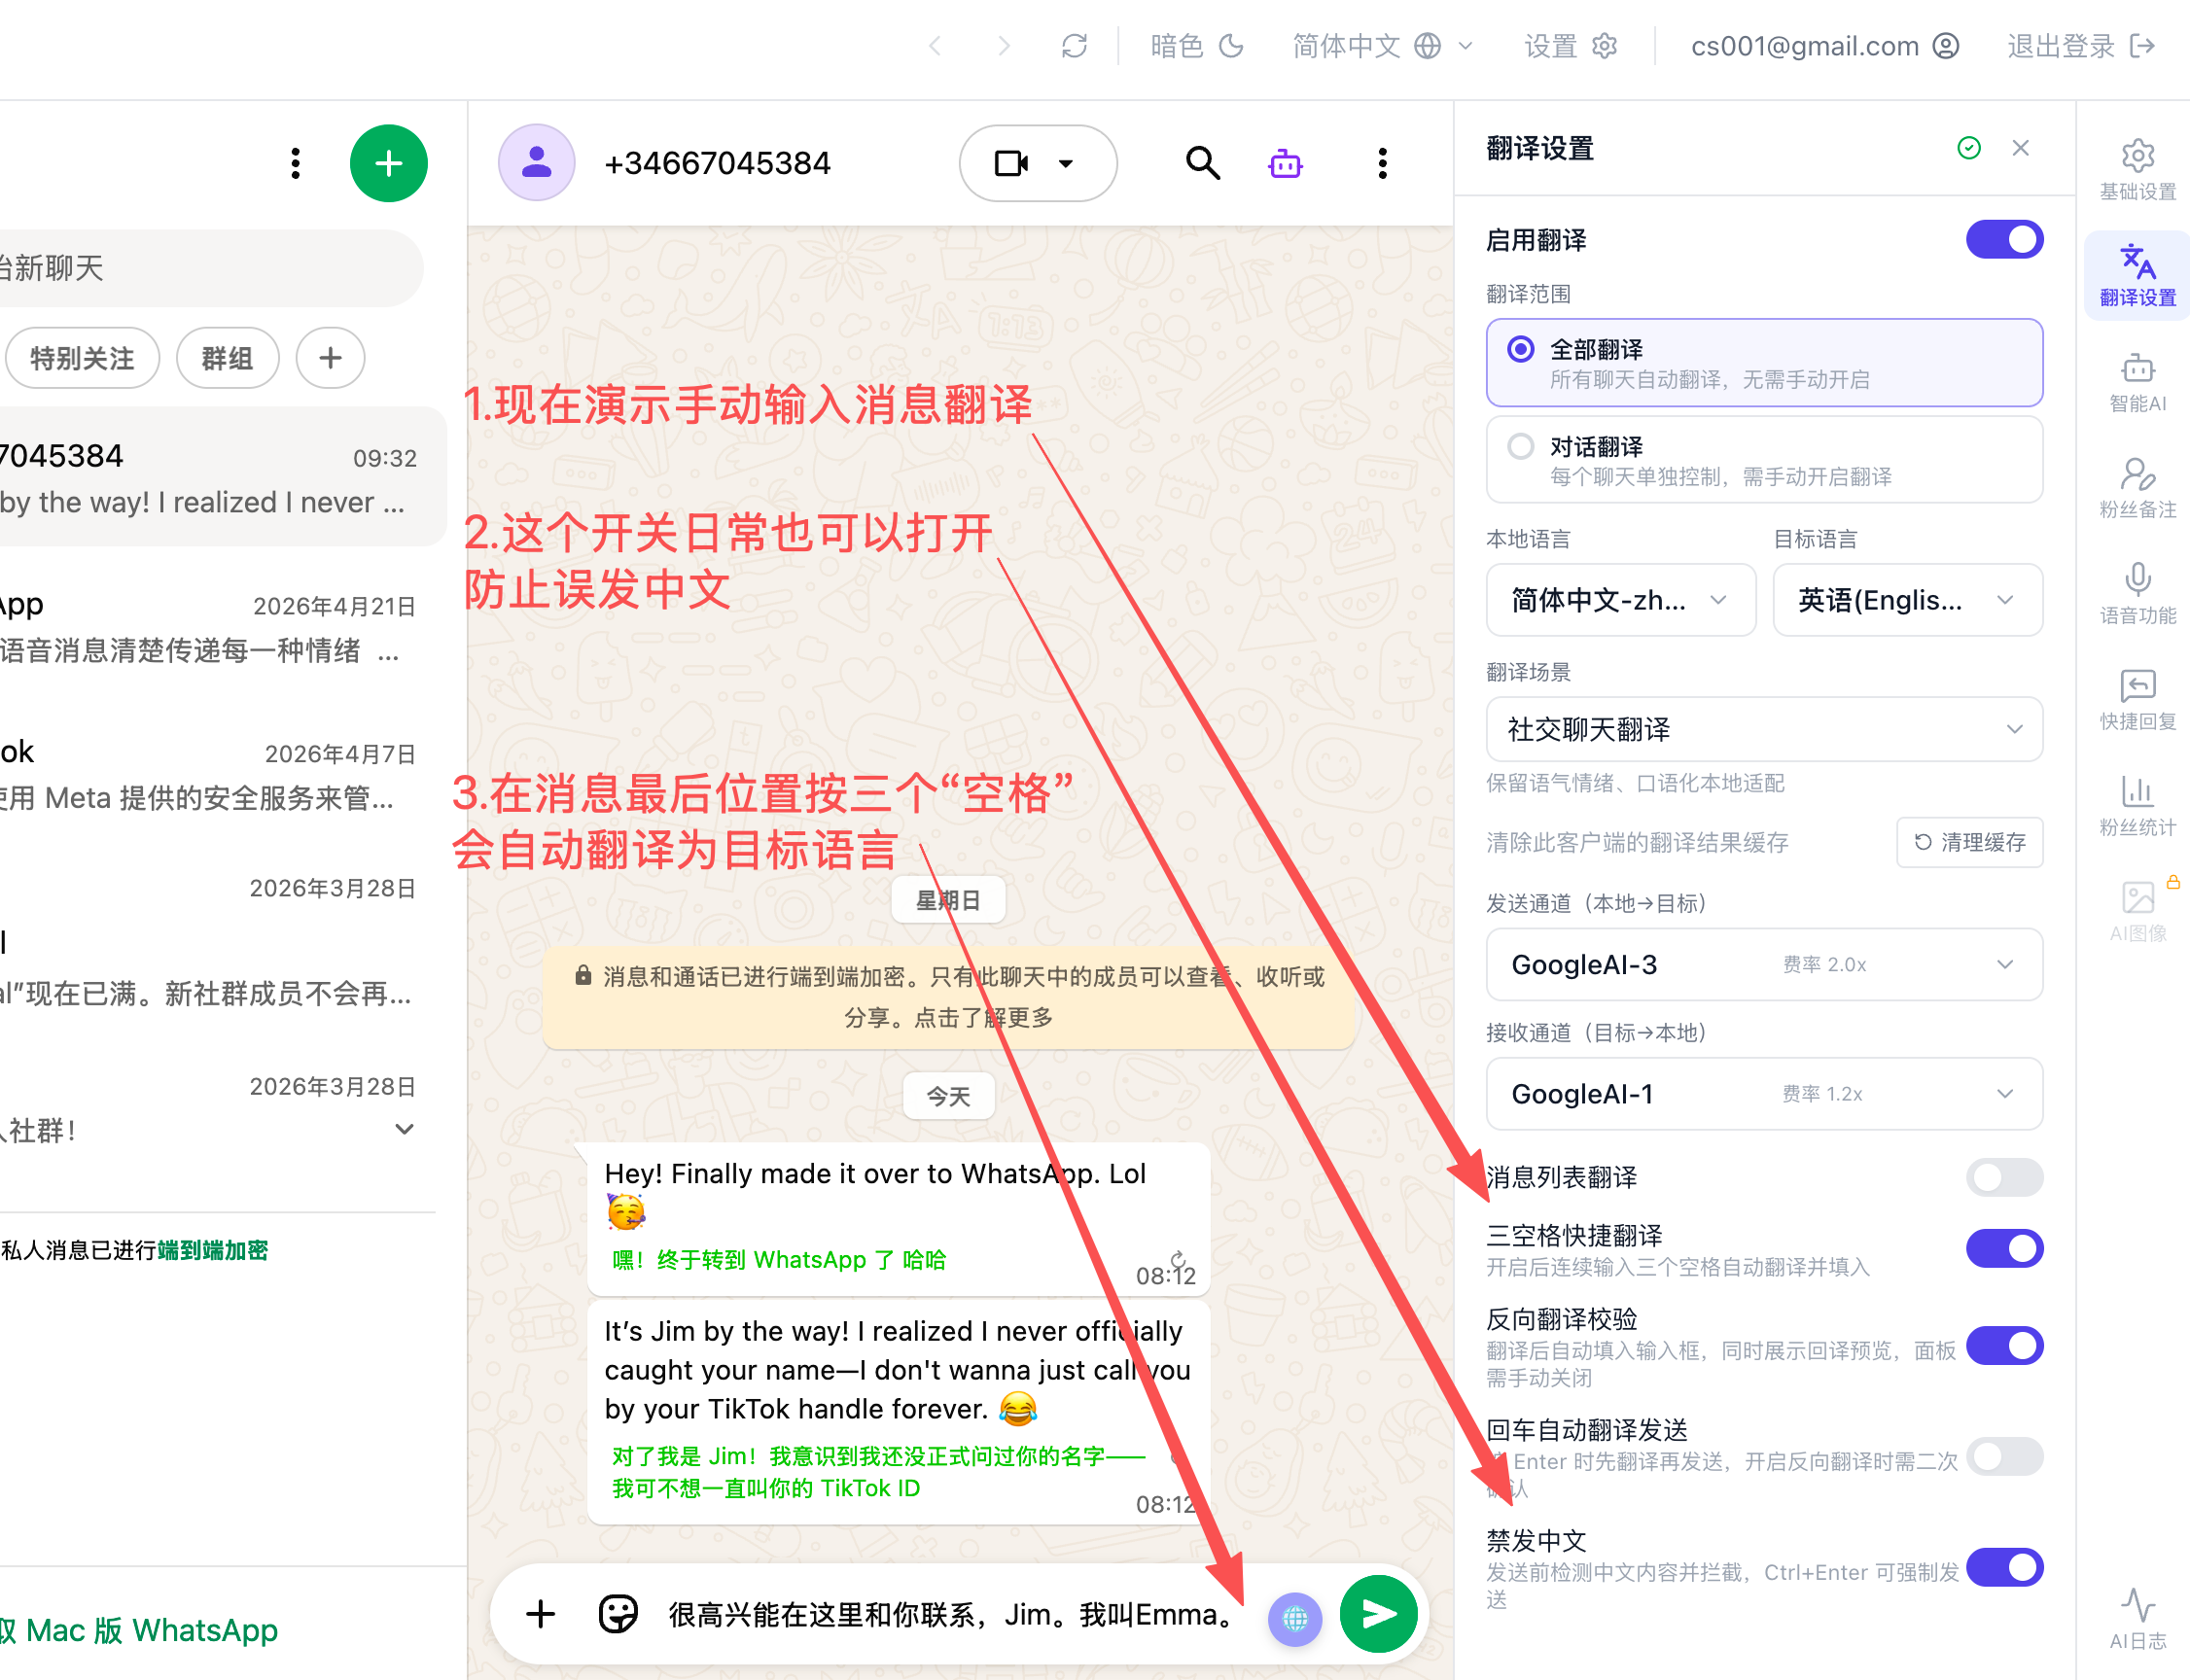Open the GoogleAI-1 receive channel dropdown
Viewport: 2190px width, 1680px height.
1764,1093
